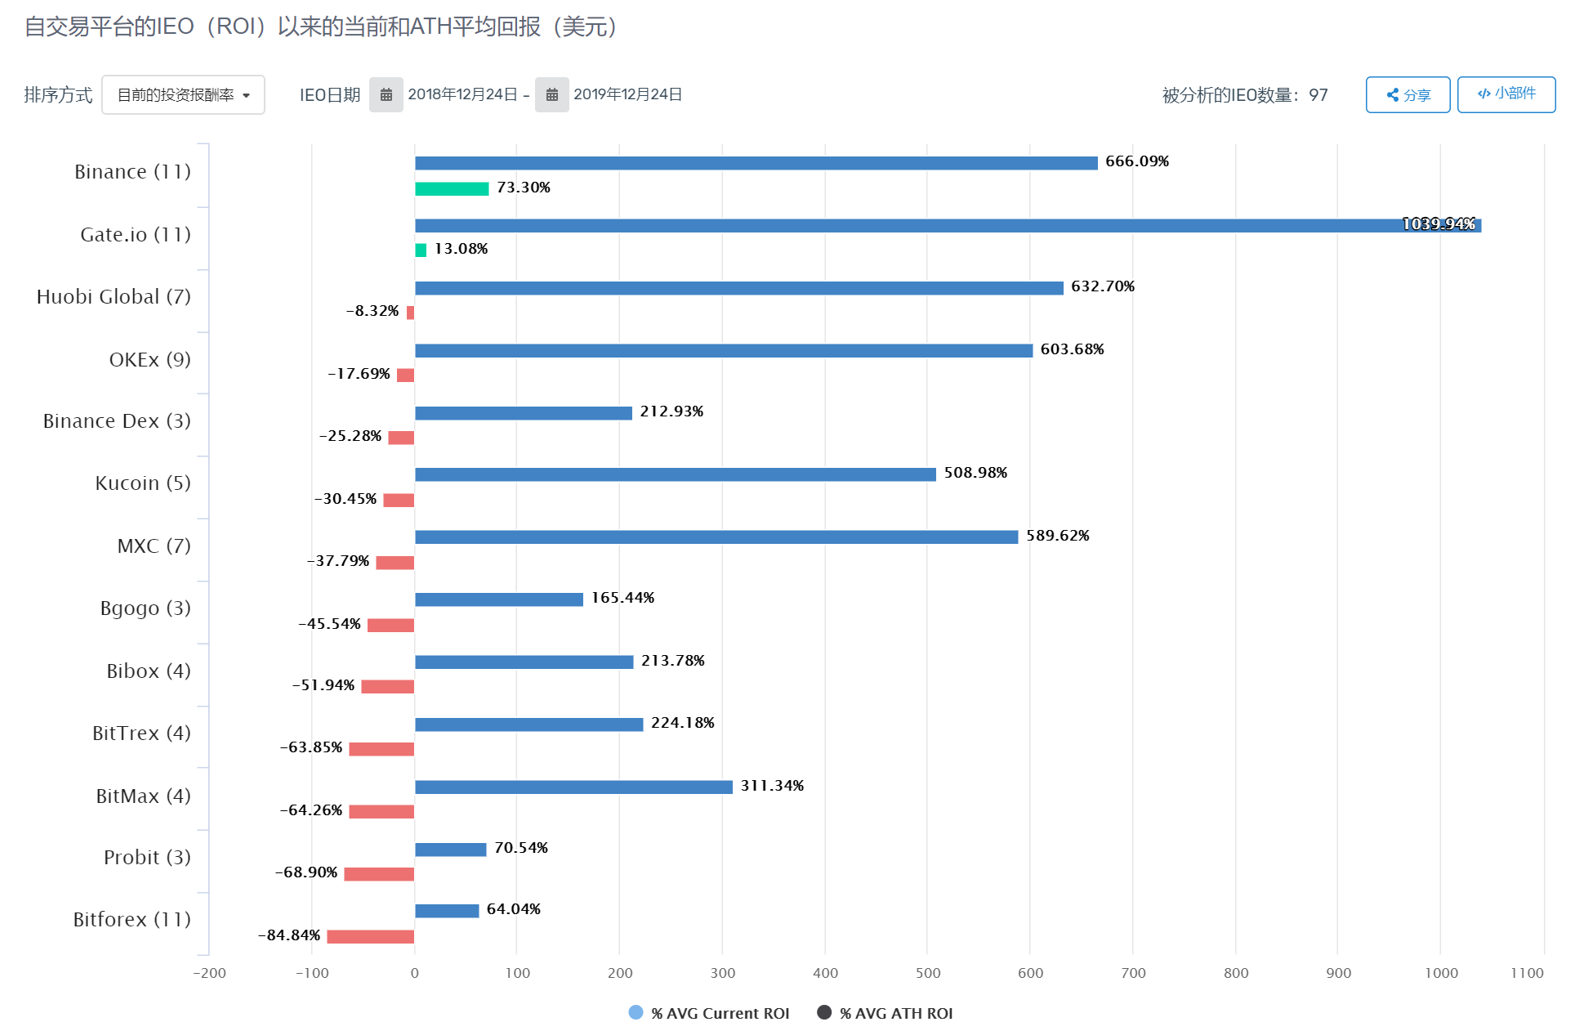Click the Binance 666.09% ATH ROI bar
Viewport: 1586px width, 1030px height.
click(x=756, y=163)
